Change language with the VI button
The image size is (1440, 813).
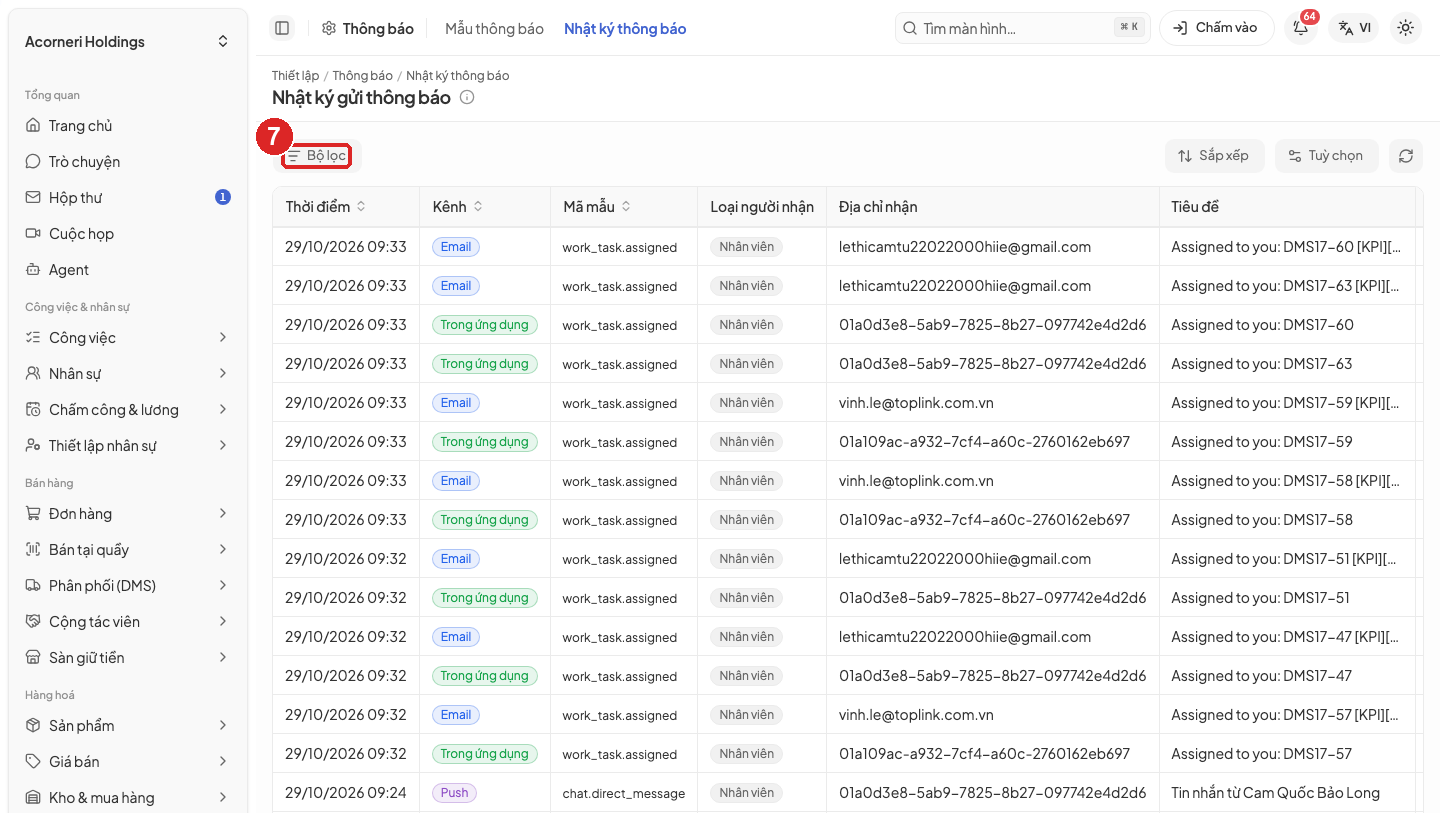[1354, 28]
